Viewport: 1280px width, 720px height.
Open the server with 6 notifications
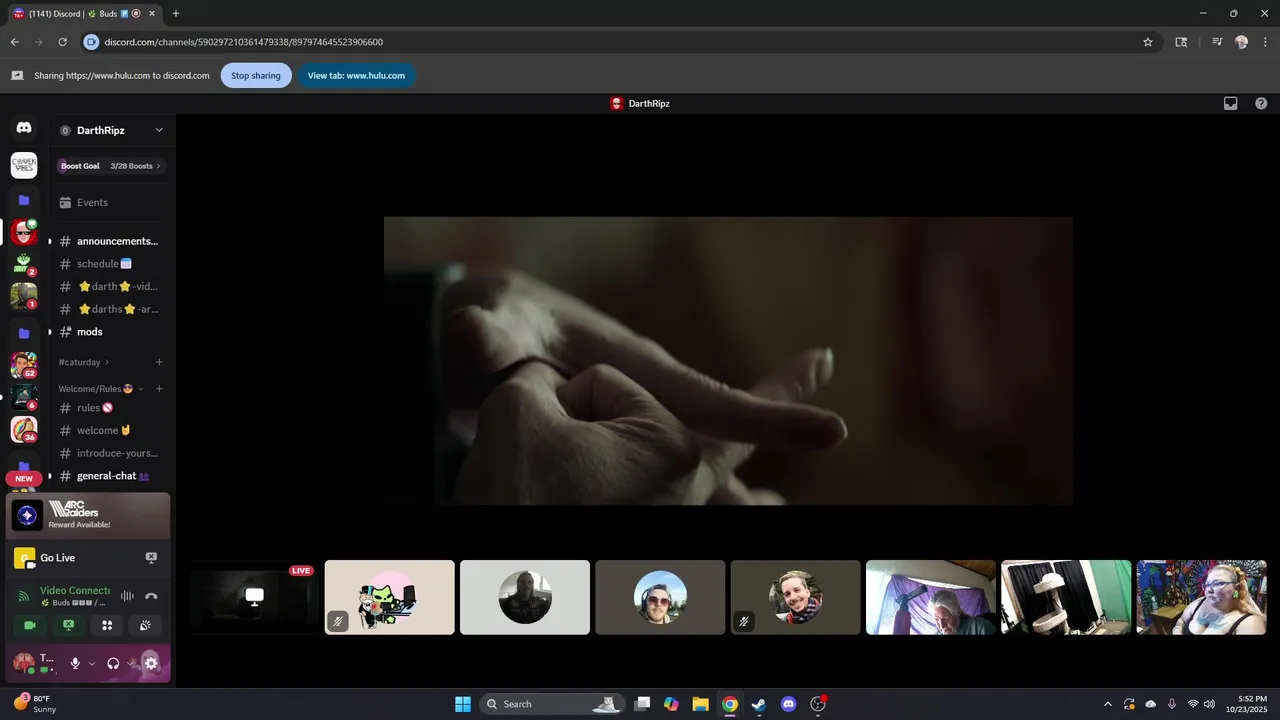24,397
